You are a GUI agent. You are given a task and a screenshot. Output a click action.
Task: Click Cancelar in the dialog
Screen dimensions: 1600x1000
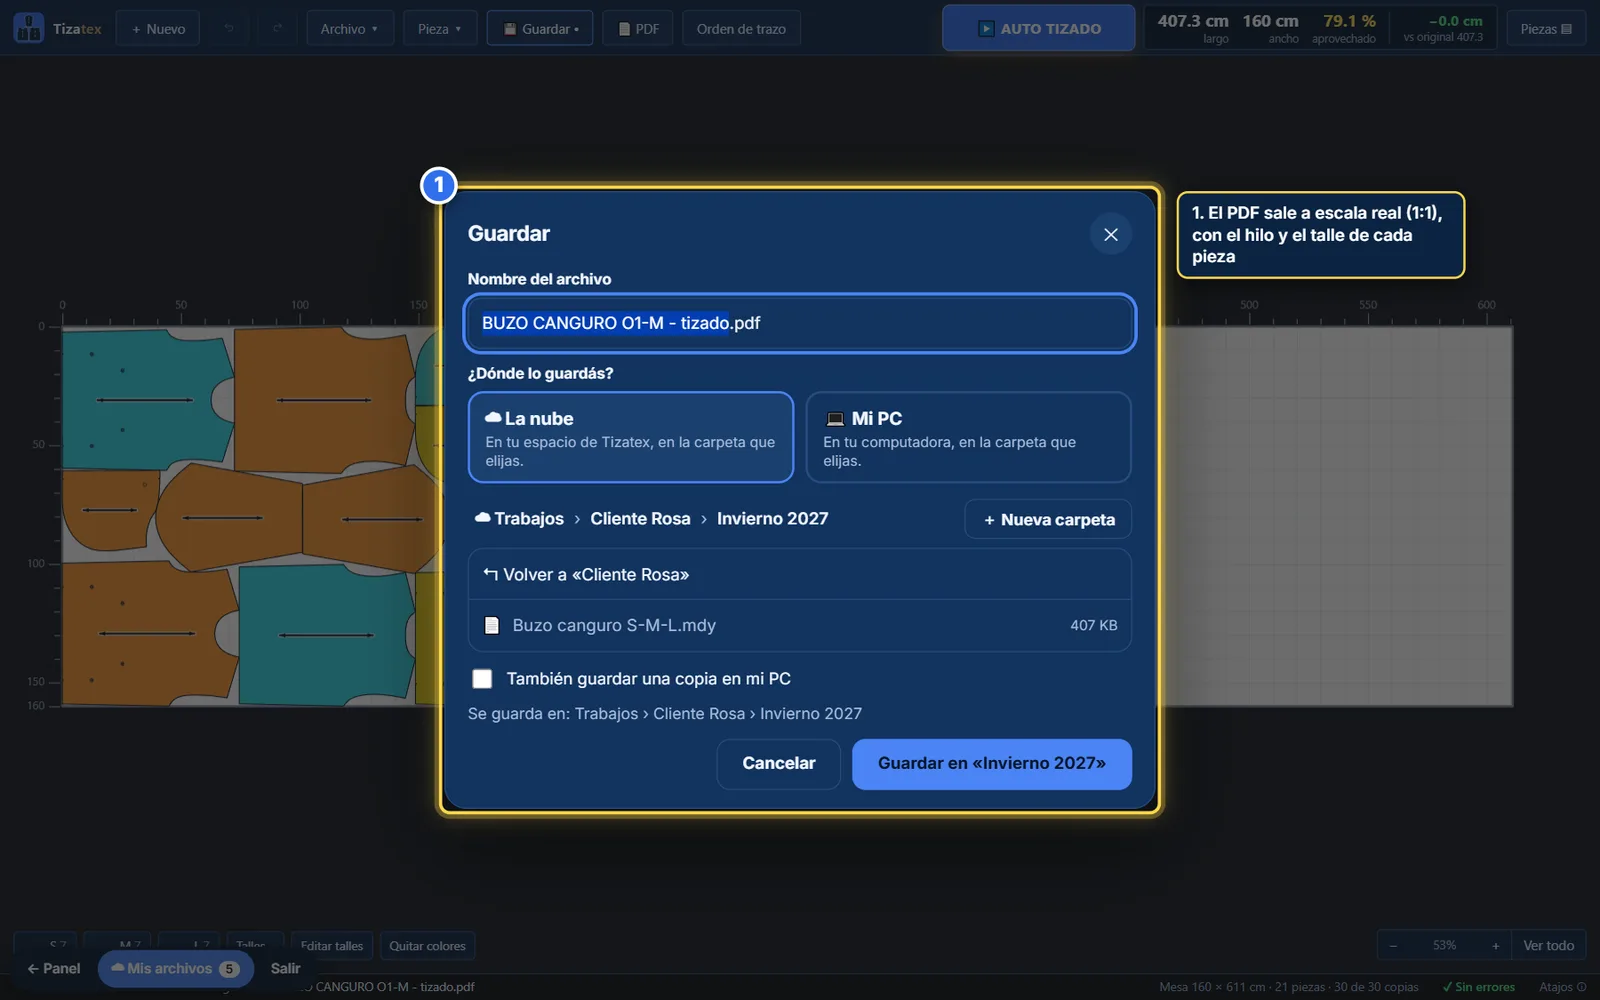coord(778,763)
